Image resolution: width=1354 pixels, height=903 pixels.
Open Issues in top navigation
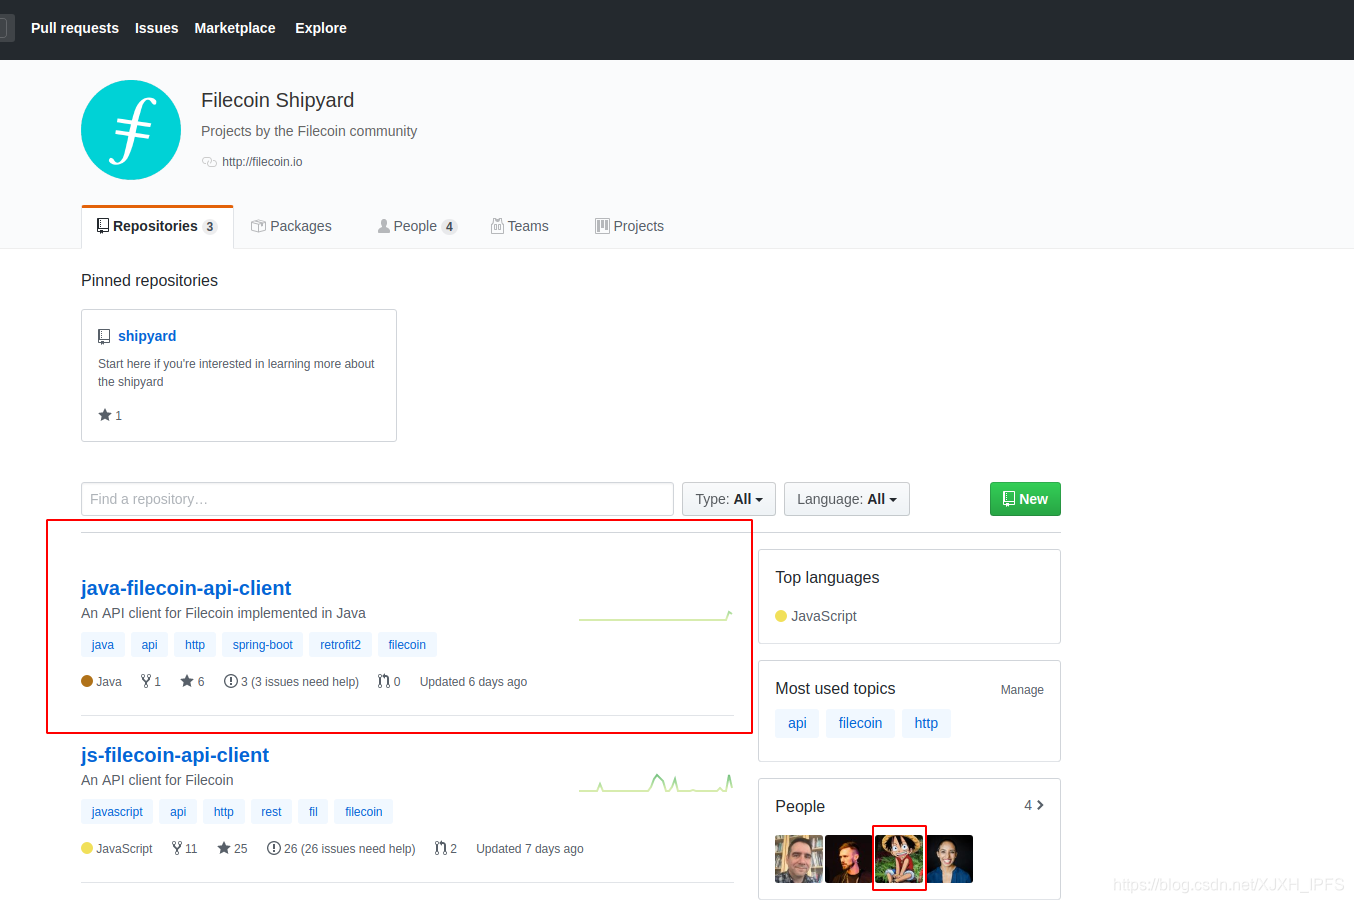157,28
